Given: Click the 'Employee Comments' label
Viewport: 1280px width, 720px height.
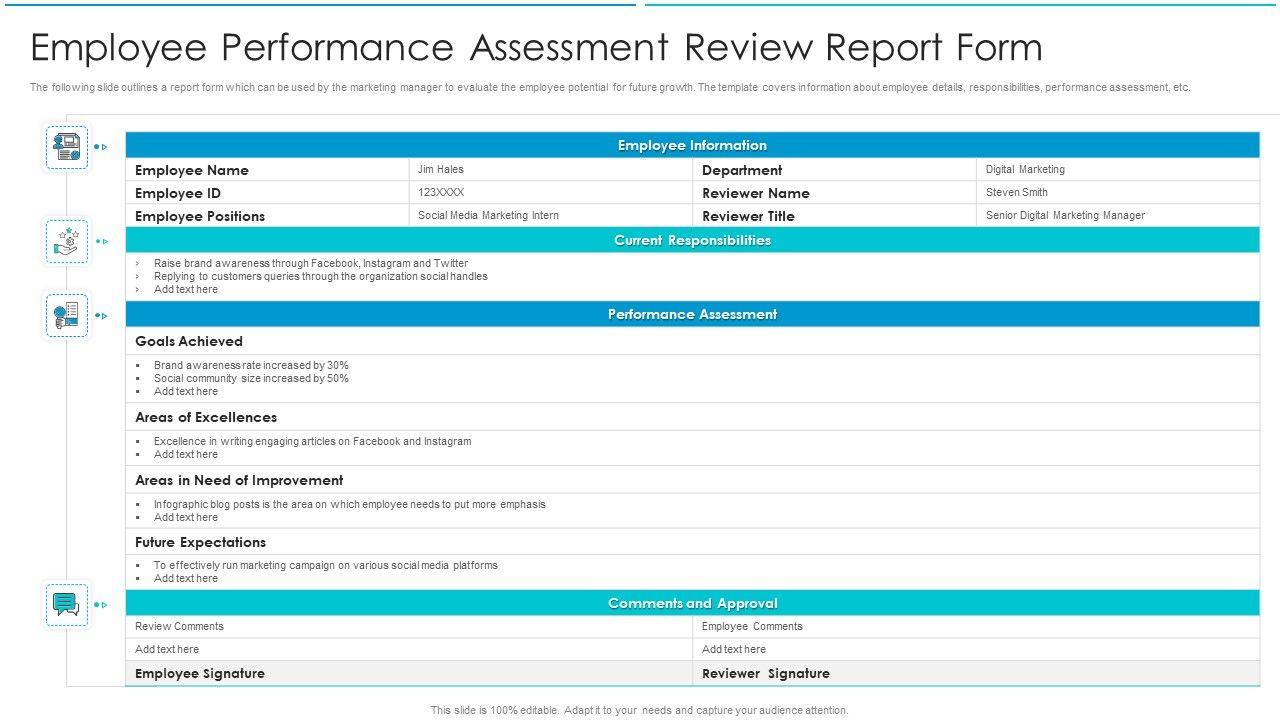Looking at the screenshot, I should (x=752, y=626).
